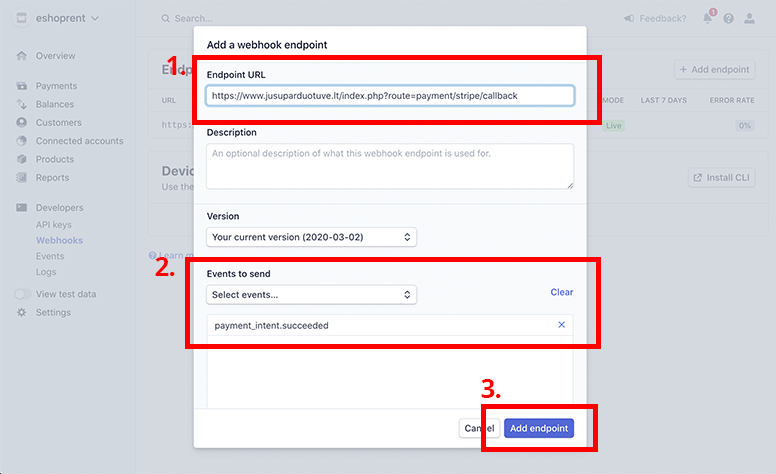This screenshot has height=474, width=776.
Task: Toggle the View test data switch
Action: pyautogui.click(x=22, y=294)
